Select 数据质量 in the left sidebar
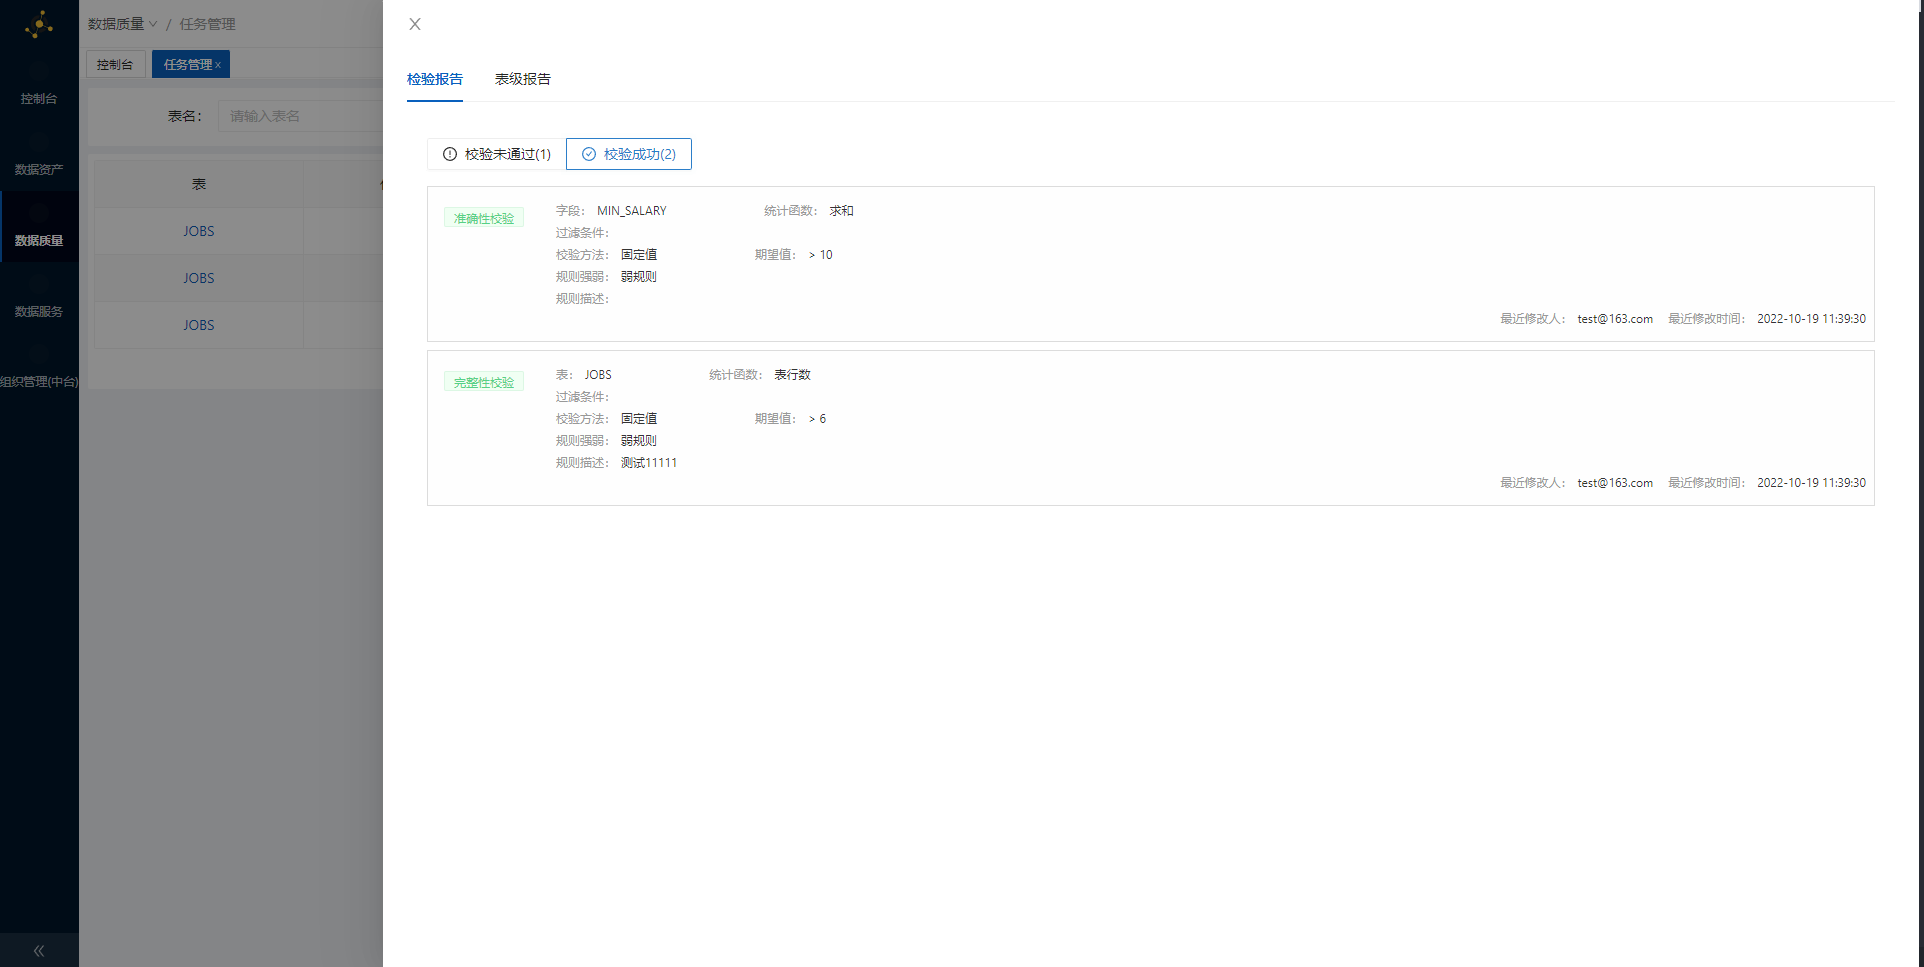This screenshot has width=1924, height=967. (x=39, y=241)
